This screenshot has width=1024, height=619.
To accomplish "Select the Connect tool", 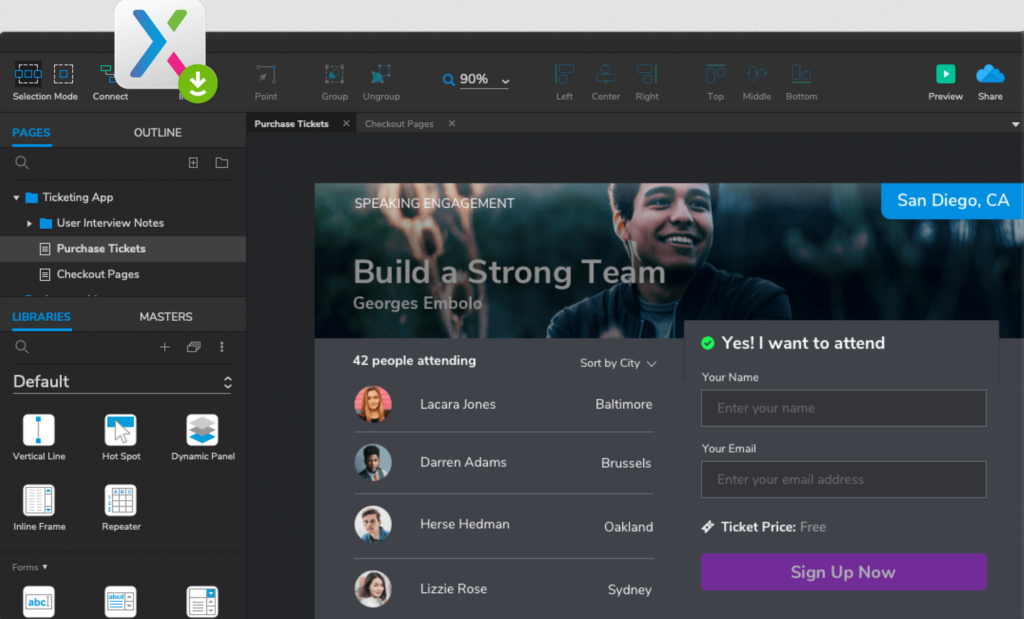I will click(110, 82).
